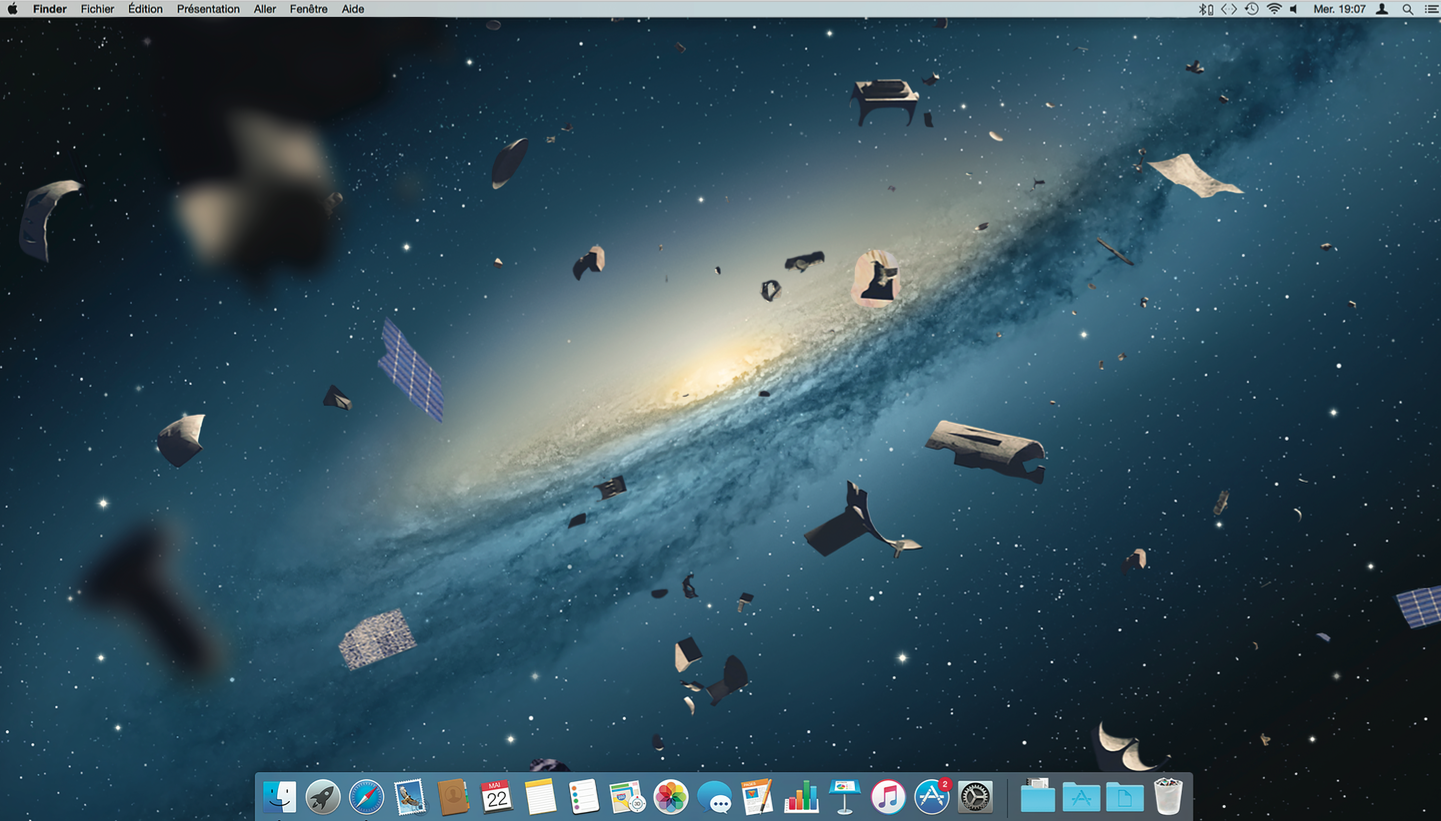Open the Time Machine status menu

(1251, 9)
